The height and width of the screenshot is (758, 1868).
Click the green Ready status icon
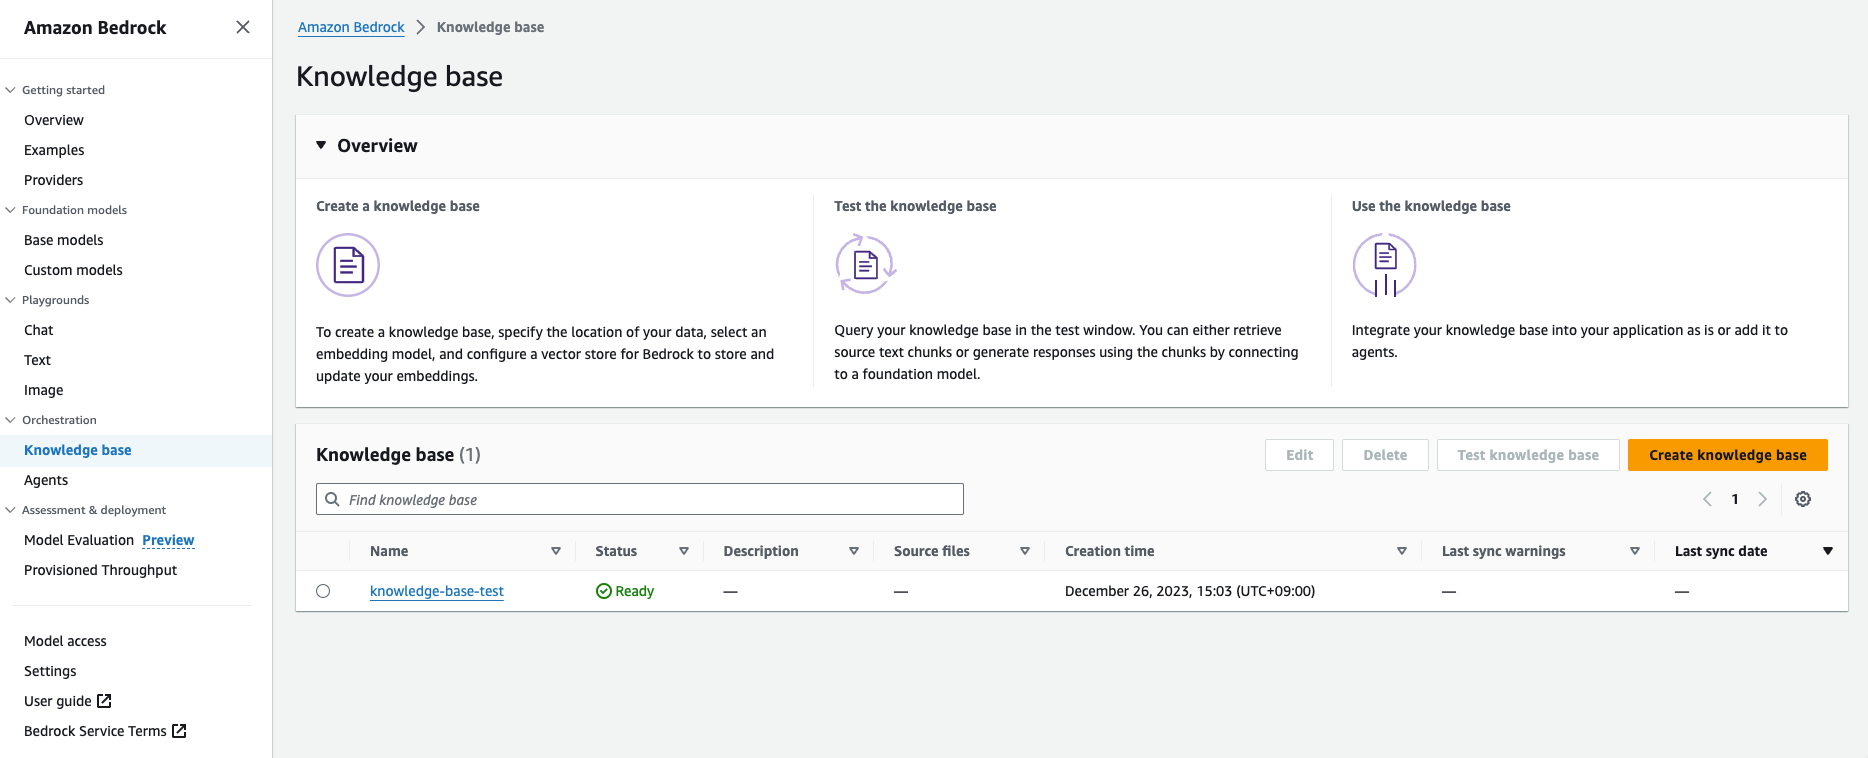(x=603, y=591)
